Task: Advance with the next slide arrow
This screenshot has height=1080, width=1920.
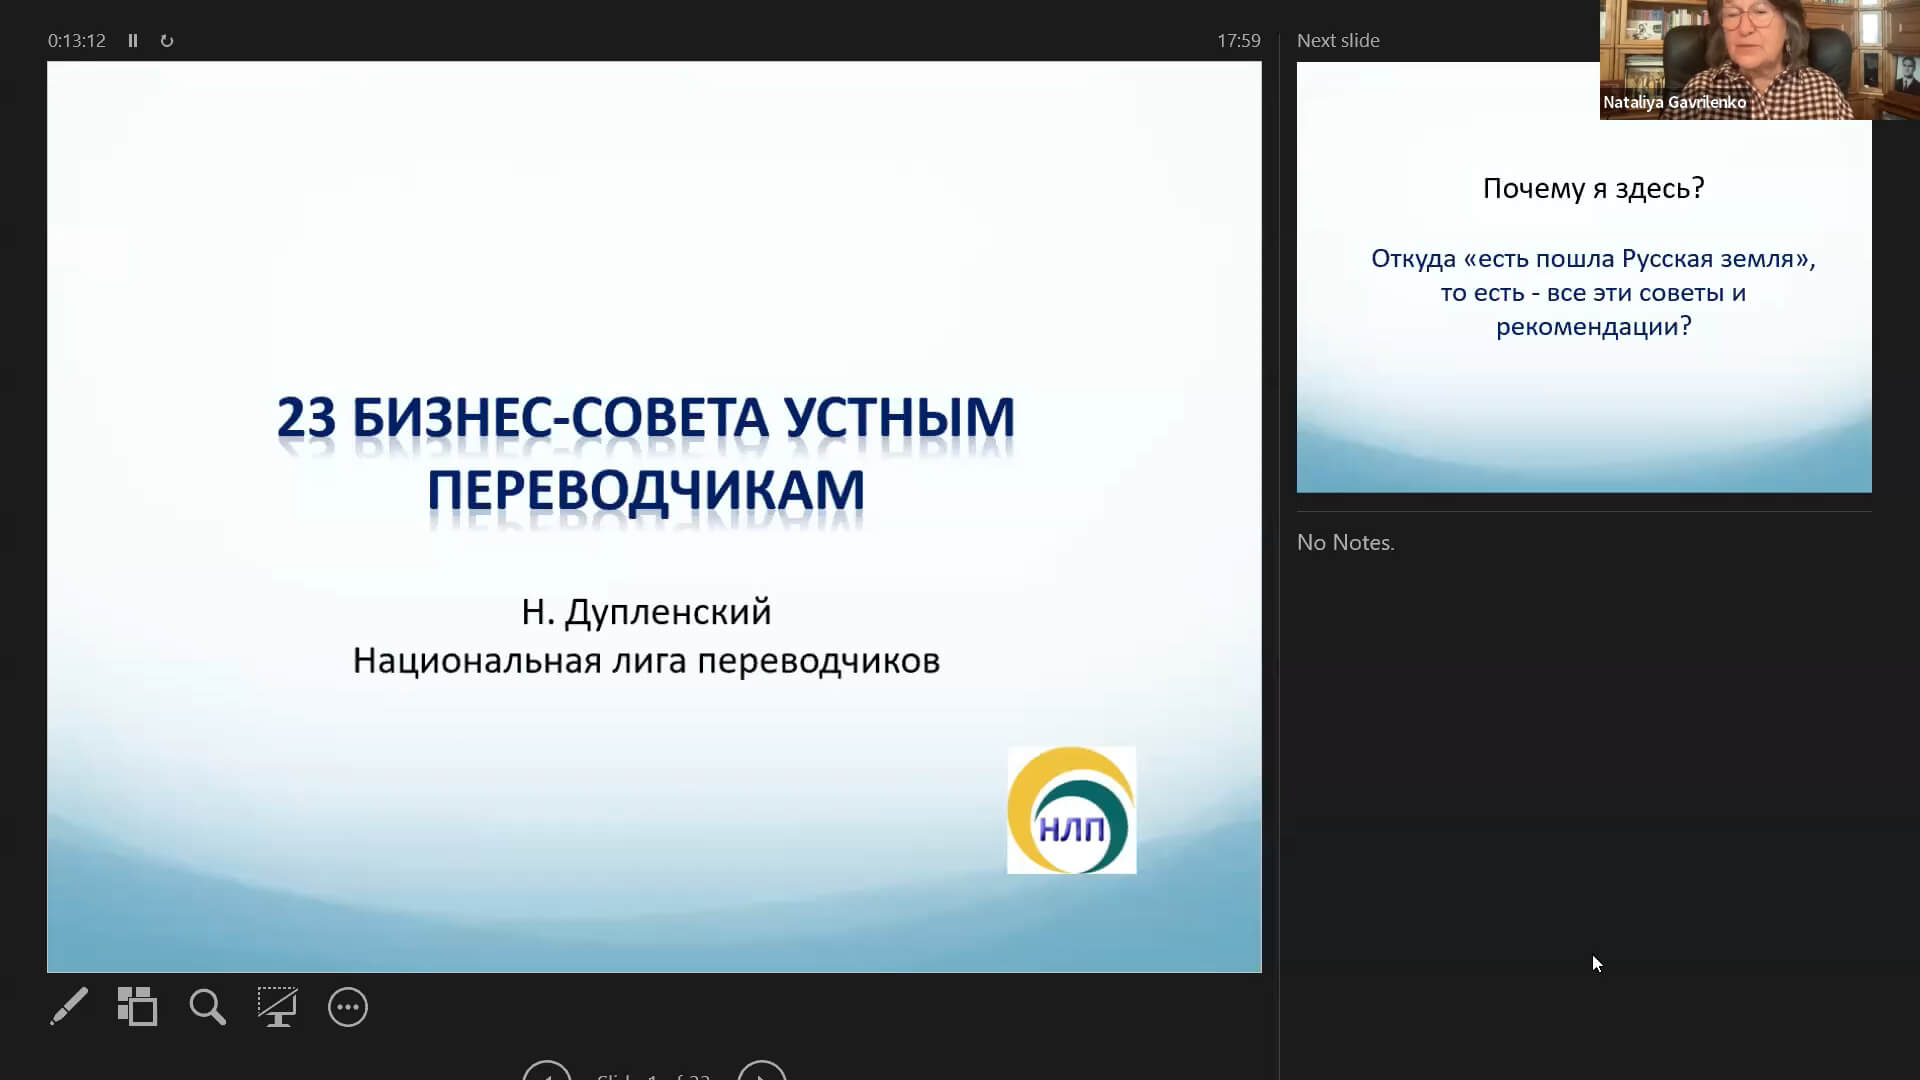Action: pos(762,1072)
